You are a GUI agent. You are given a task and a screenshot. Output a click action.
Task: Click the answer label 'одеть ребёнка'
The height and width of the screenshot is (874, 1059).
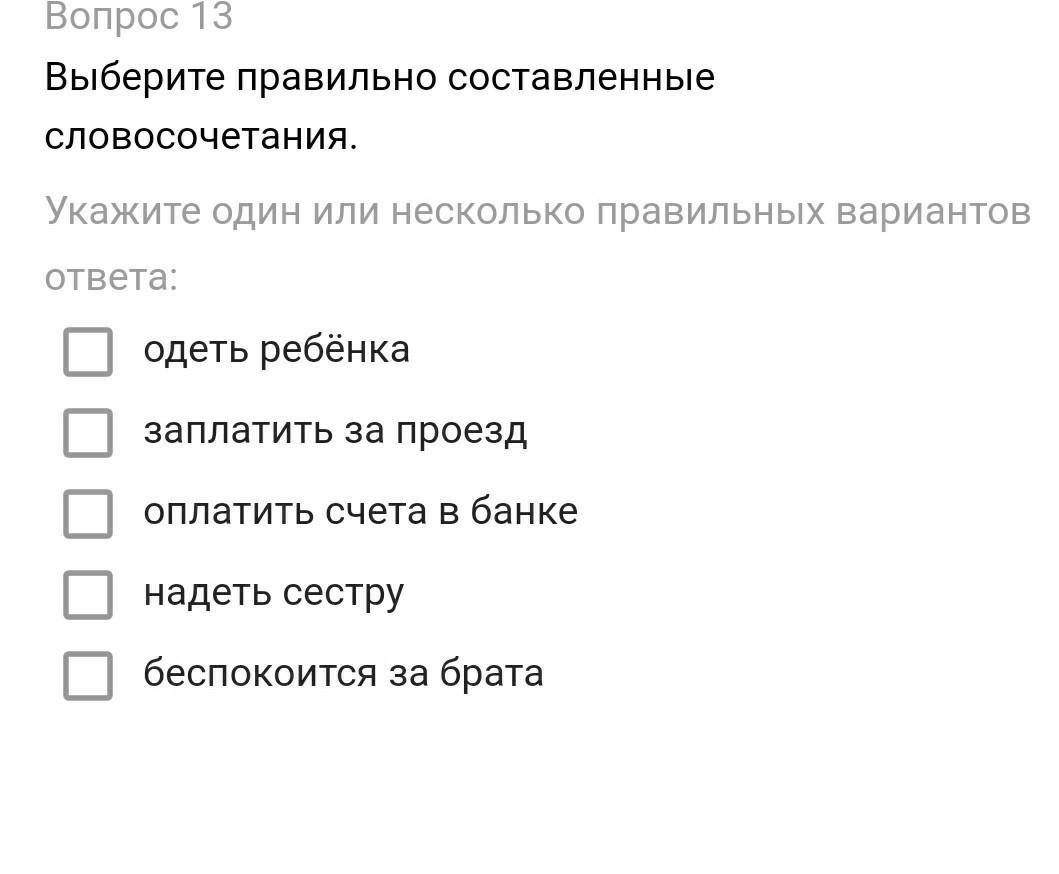coord(276,350)
